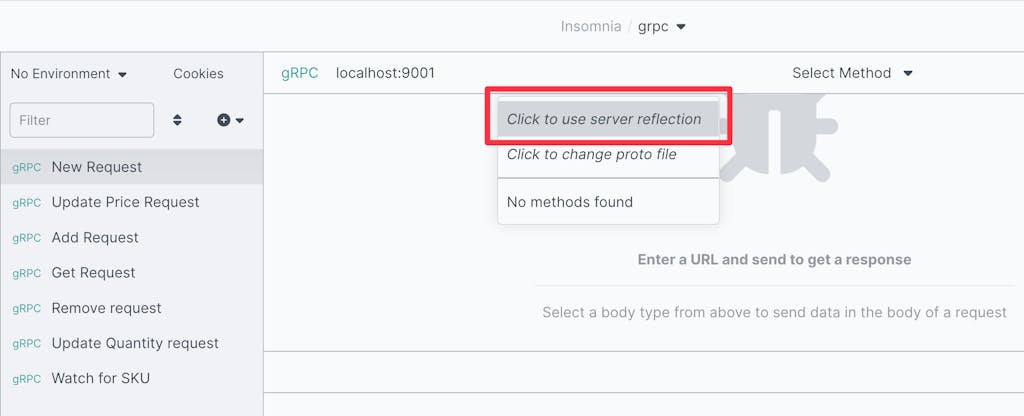Open the plus create-request menu
The image size is (1024, 416).
pyautogui.click(x=230, y=120)
